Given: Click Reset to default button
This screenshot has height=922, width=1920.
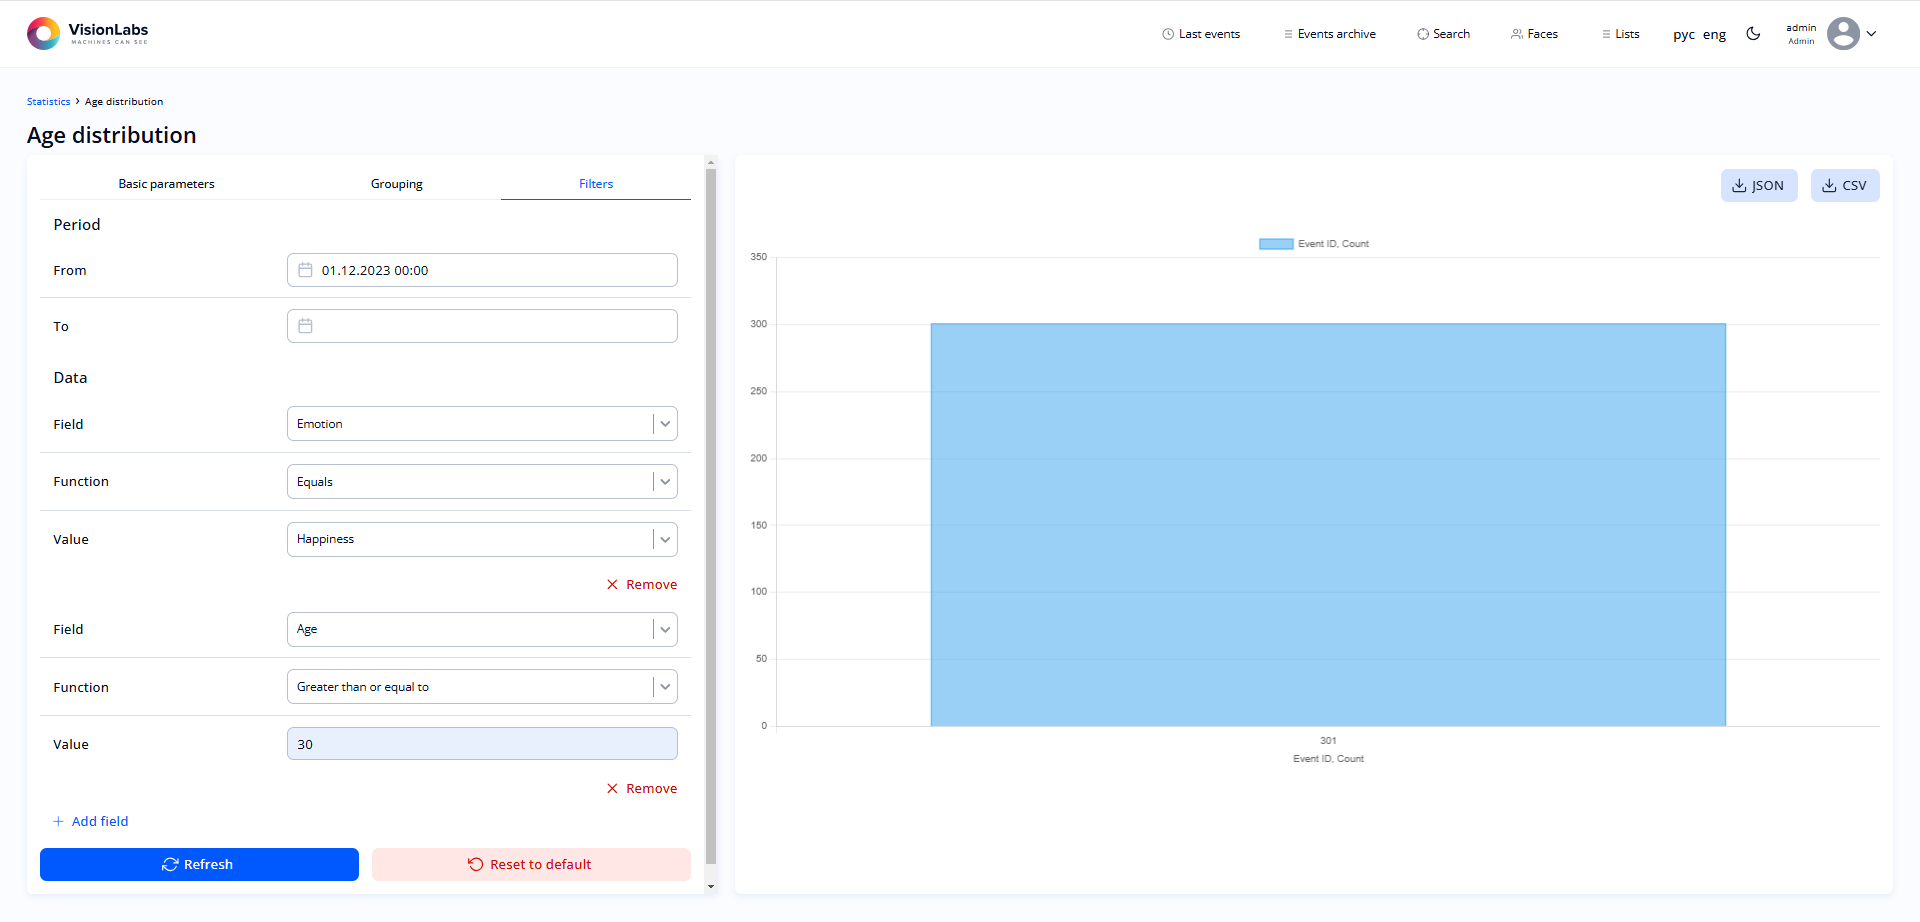Looking at the screenshot, I should pos(531,864).
